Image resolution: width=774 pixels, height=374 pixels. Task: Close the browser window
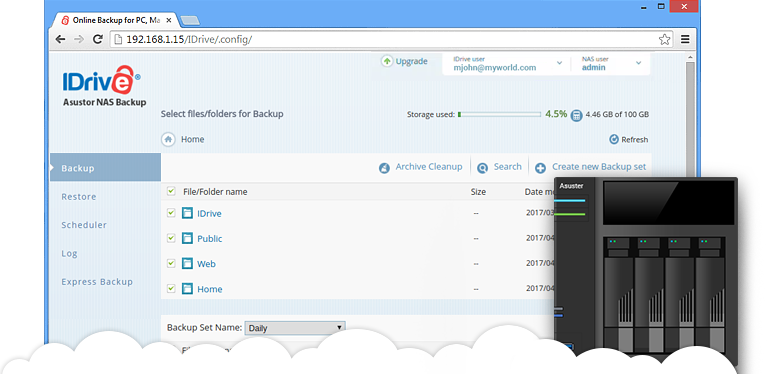(x=684, y=6)
